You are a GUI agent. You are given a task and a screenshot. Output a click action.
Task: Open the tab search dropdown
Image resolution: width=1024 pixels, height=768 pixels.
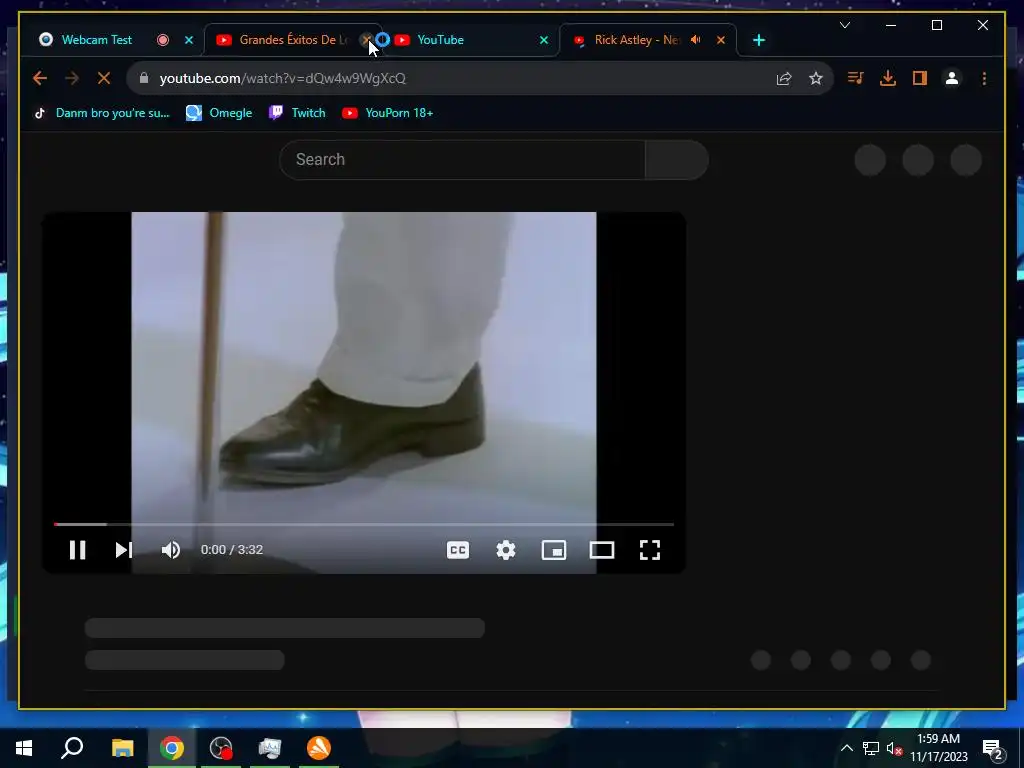click(x=845, y=25)
